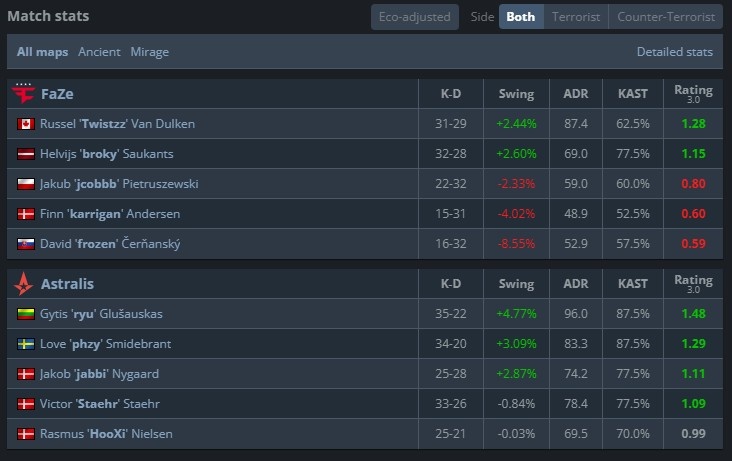Click the Astralis table Swing column header

[517, 284]
